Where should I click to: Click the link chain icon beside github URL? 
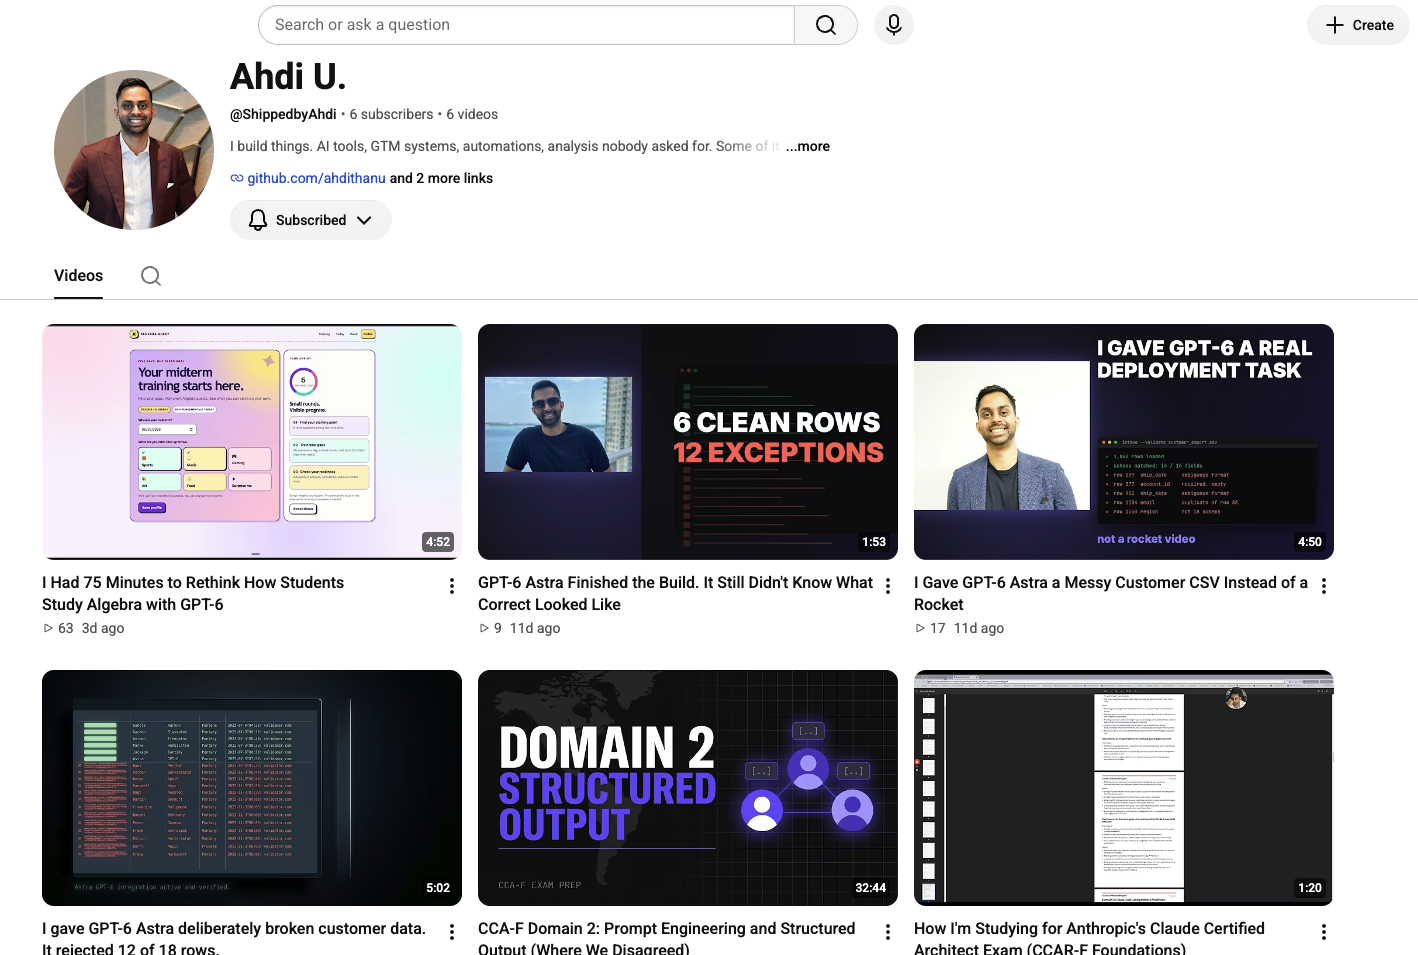237,178
